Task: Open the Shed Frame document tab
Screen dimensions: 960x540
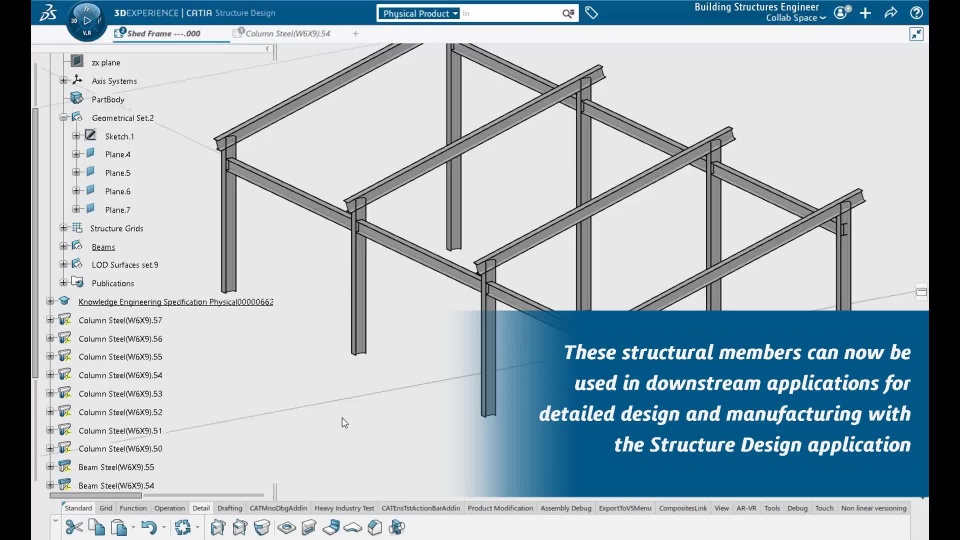Action: coord(163,34)
